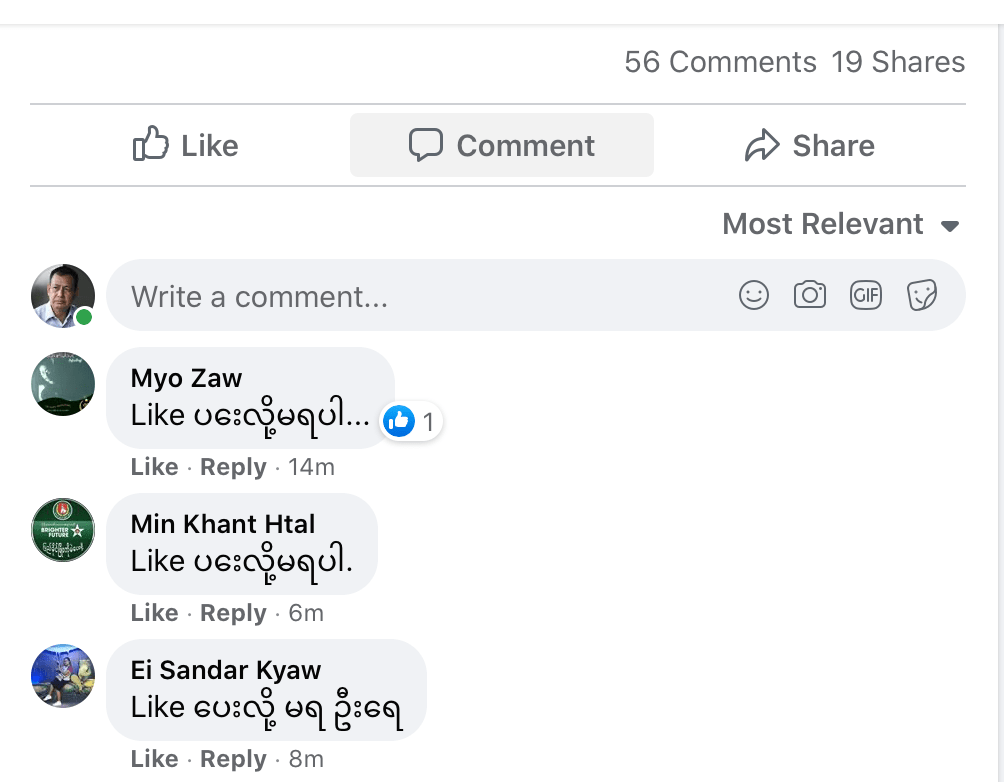Viewport: 1004px width, 782px height.
Task: Attach a photo with the camera icon
Action: (810, 295)
